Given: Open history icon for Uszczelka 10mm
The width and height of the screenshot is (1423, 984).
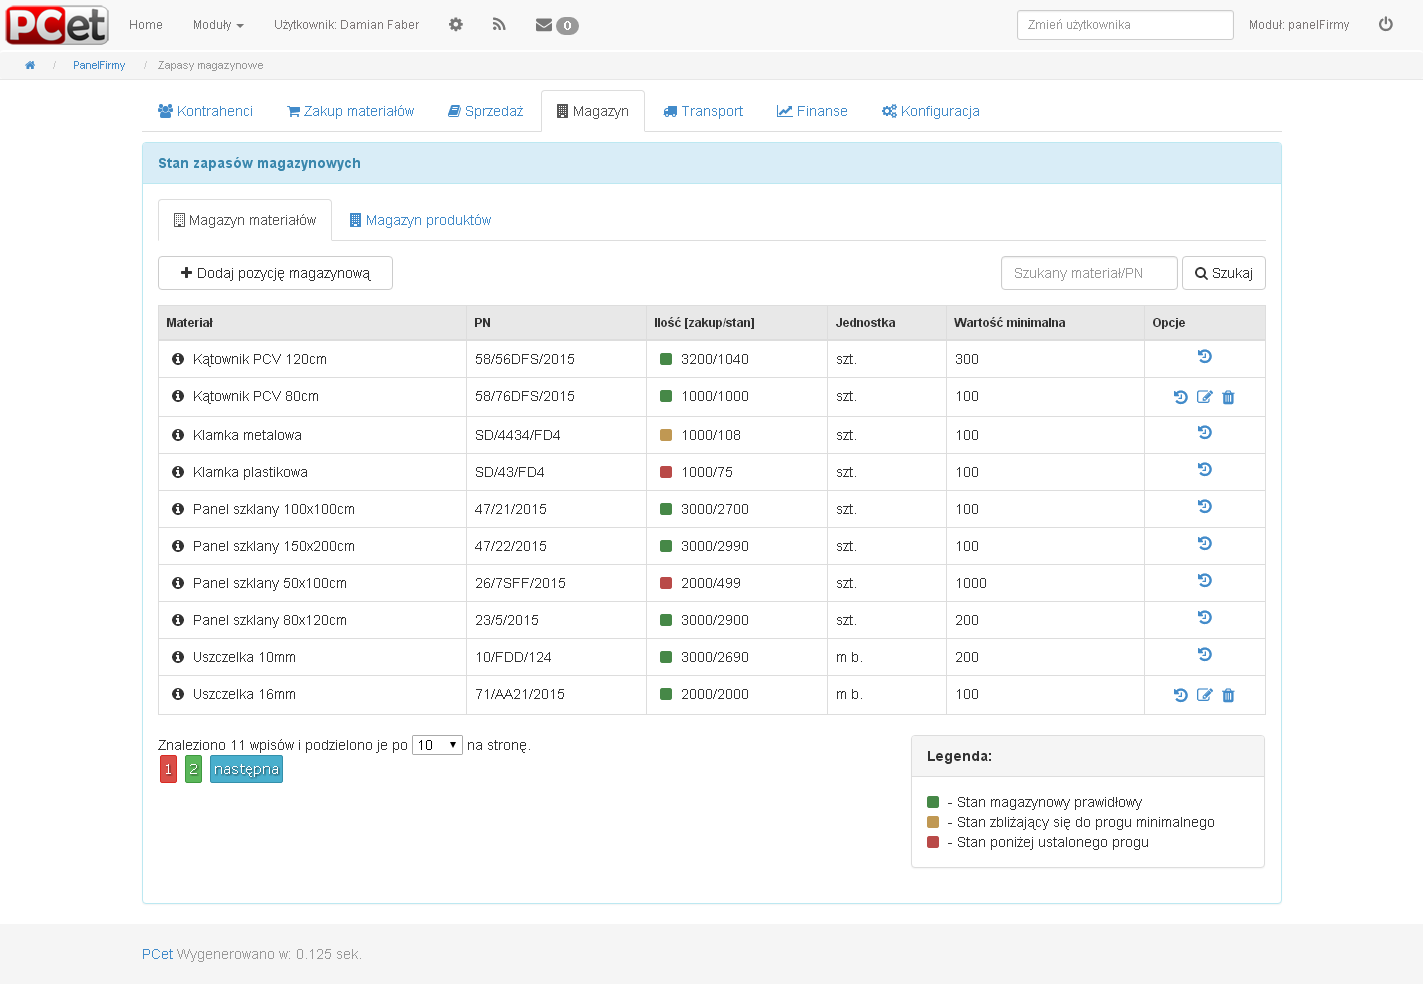Looking at the screenshot, I should [1205, 655].
